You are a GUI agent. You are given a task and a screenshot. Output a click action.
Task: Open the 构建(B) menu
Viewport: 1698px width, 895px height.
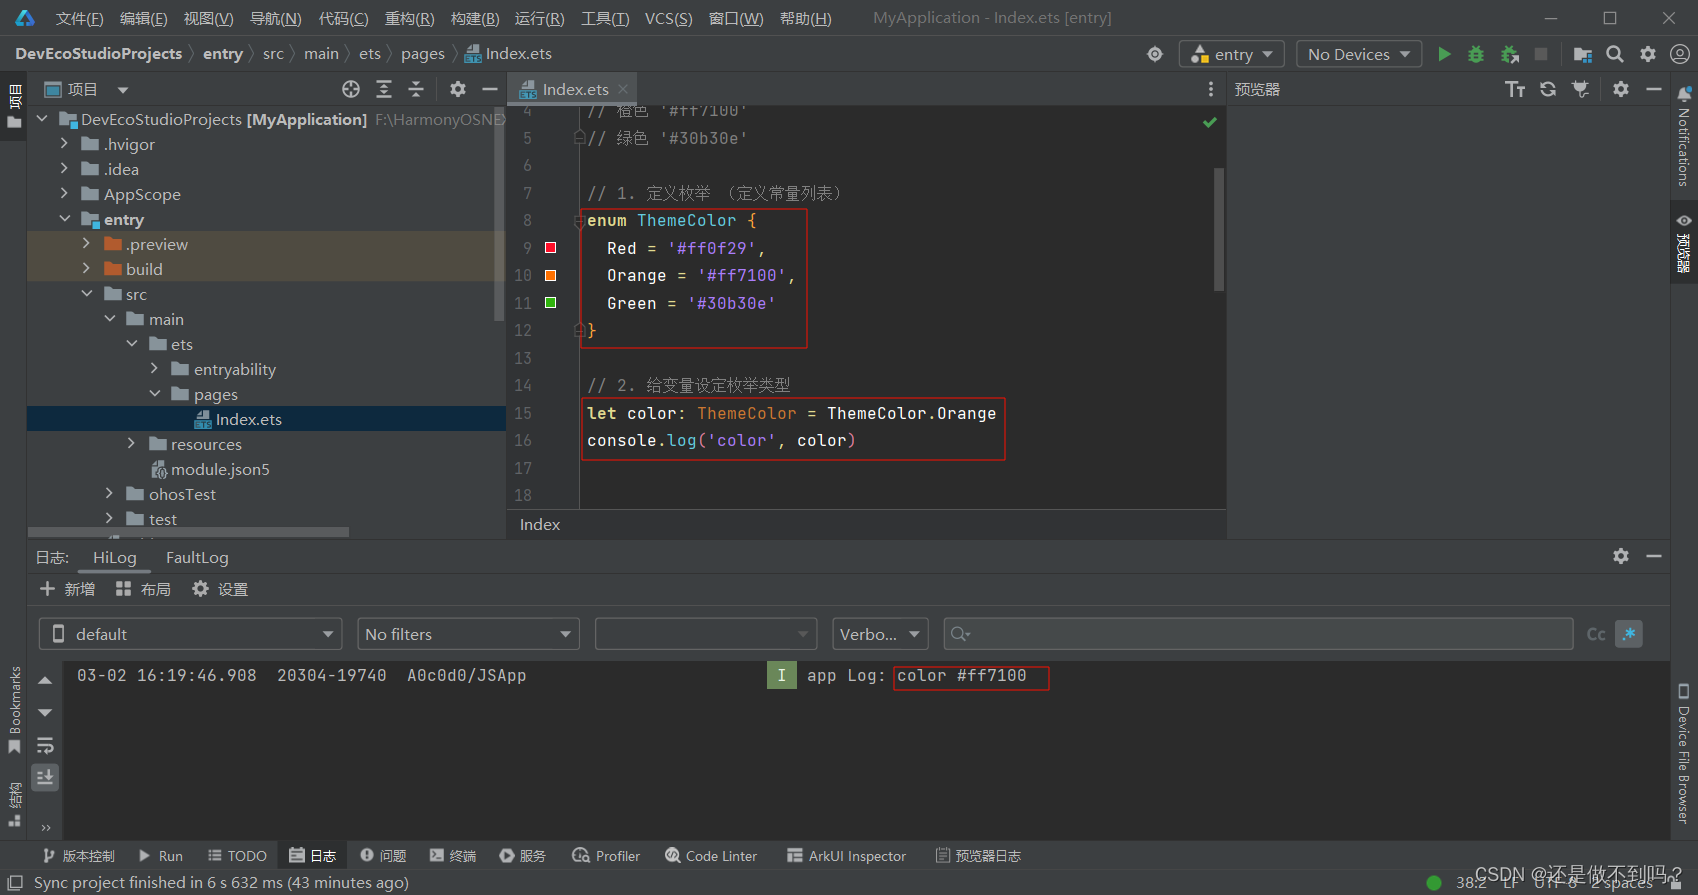pos(475,19)
